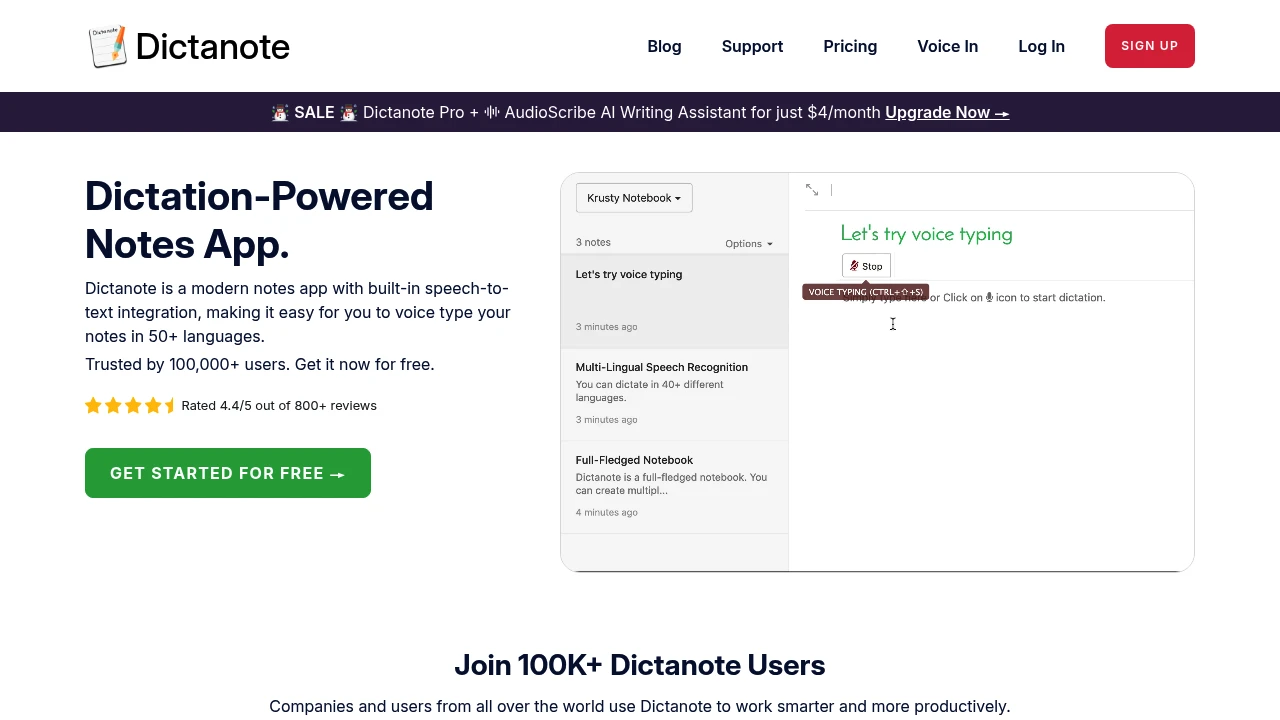Select the Full-Fledged Notebook note
Image resolution: width=1280 pixels, height=720 pixels.
674,487
